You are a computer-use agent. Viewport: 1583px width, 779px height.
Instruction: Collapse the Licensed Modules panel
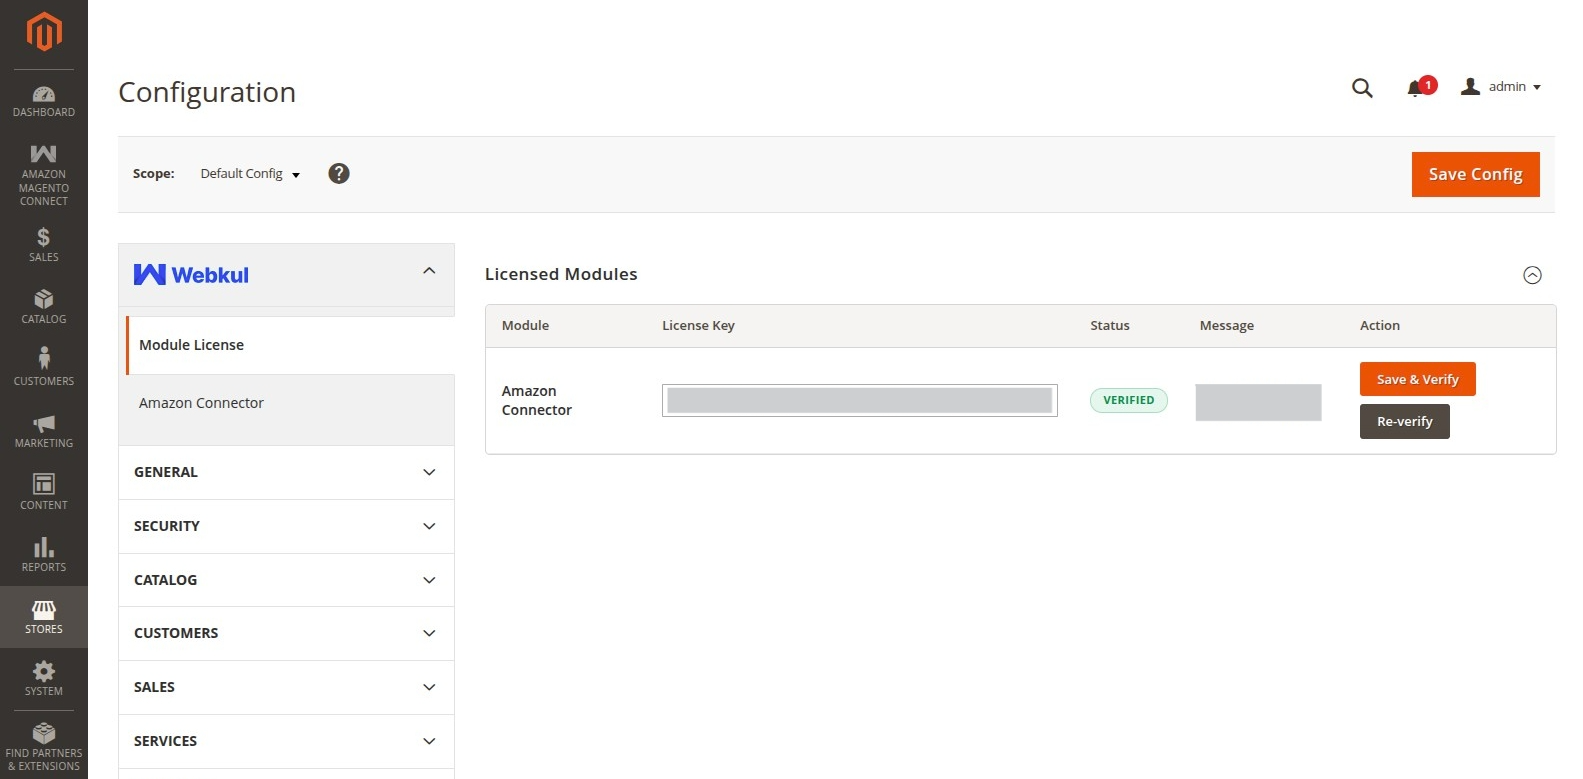1532,275
